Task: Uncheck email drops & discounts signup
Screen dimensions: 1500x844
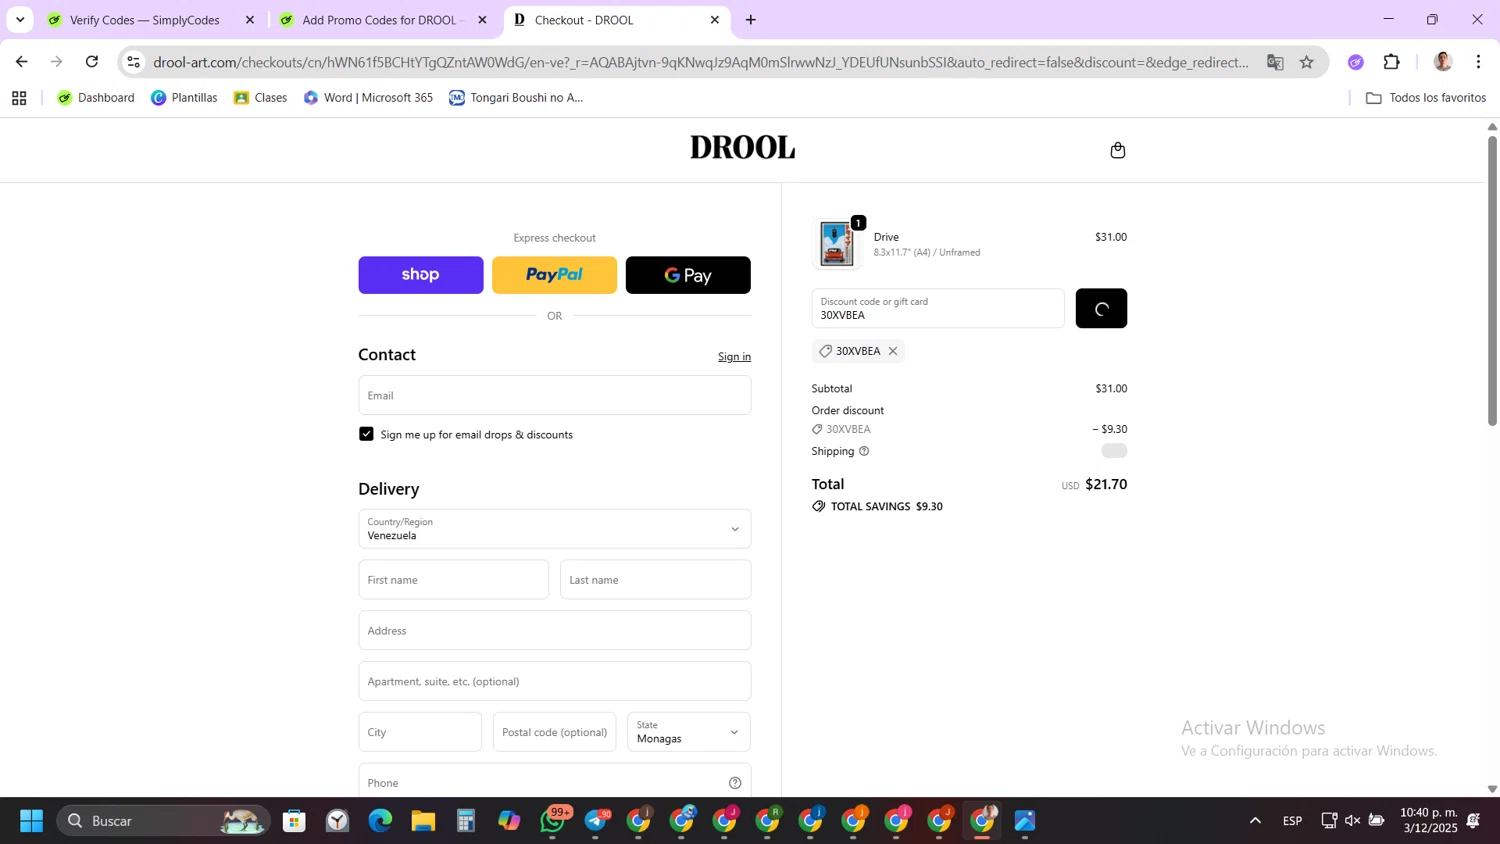Action: click(x=366, y=434)
